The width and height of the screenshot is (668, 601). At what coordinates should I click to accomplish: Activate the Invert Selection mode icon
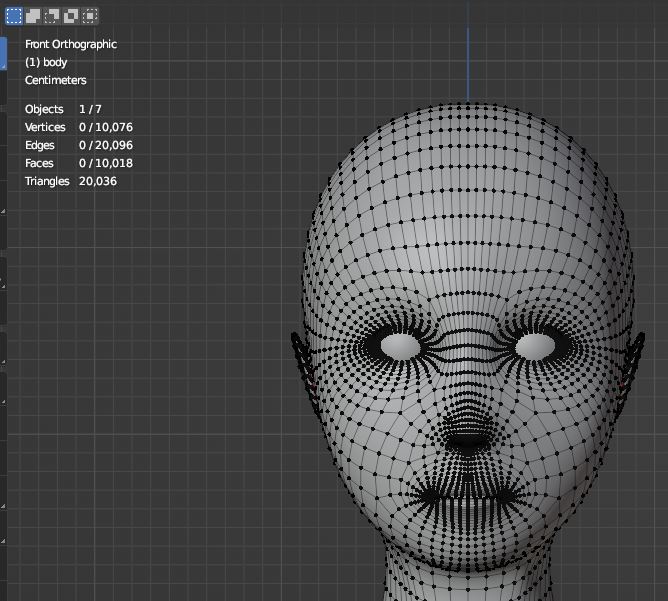click(70, 15)
